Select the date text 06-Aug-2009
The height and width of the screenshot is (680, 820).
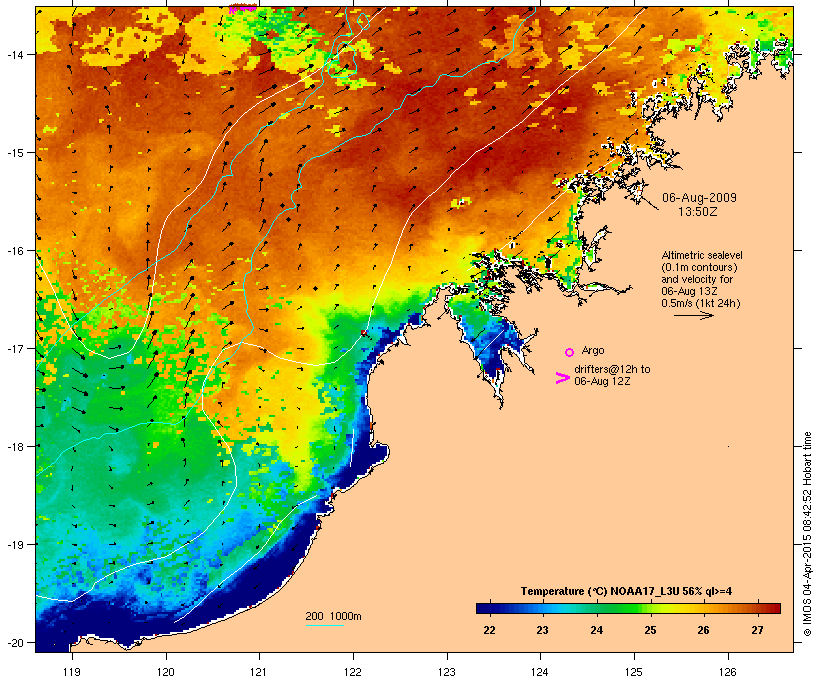pyautogui.click(x=699, y=198)
